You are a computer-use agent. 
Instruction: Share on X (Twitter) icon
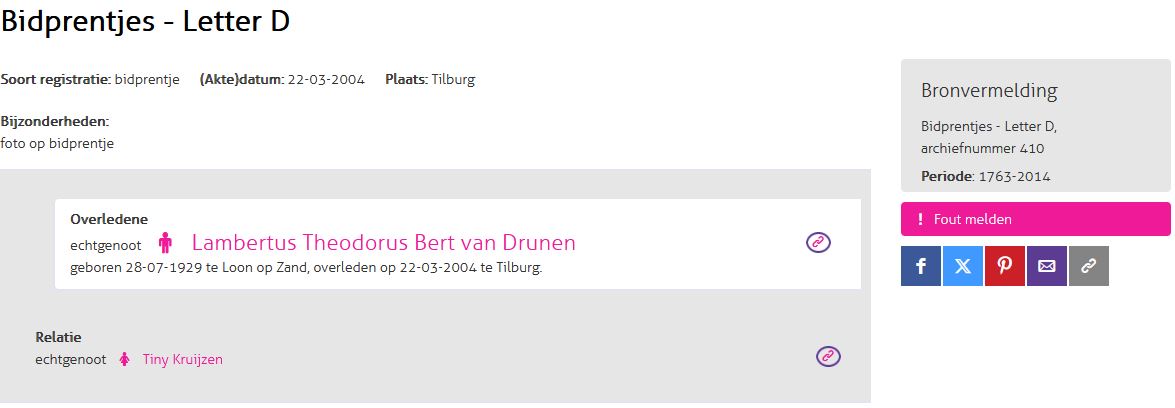coord(962,266)
